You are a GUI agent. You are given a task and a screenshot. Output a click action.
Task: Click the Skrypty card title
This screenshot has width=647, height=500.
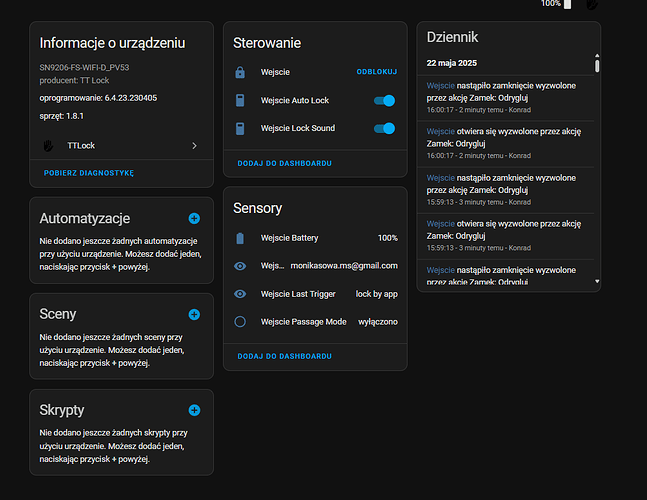pyautogui.click(x=62, y=410)
